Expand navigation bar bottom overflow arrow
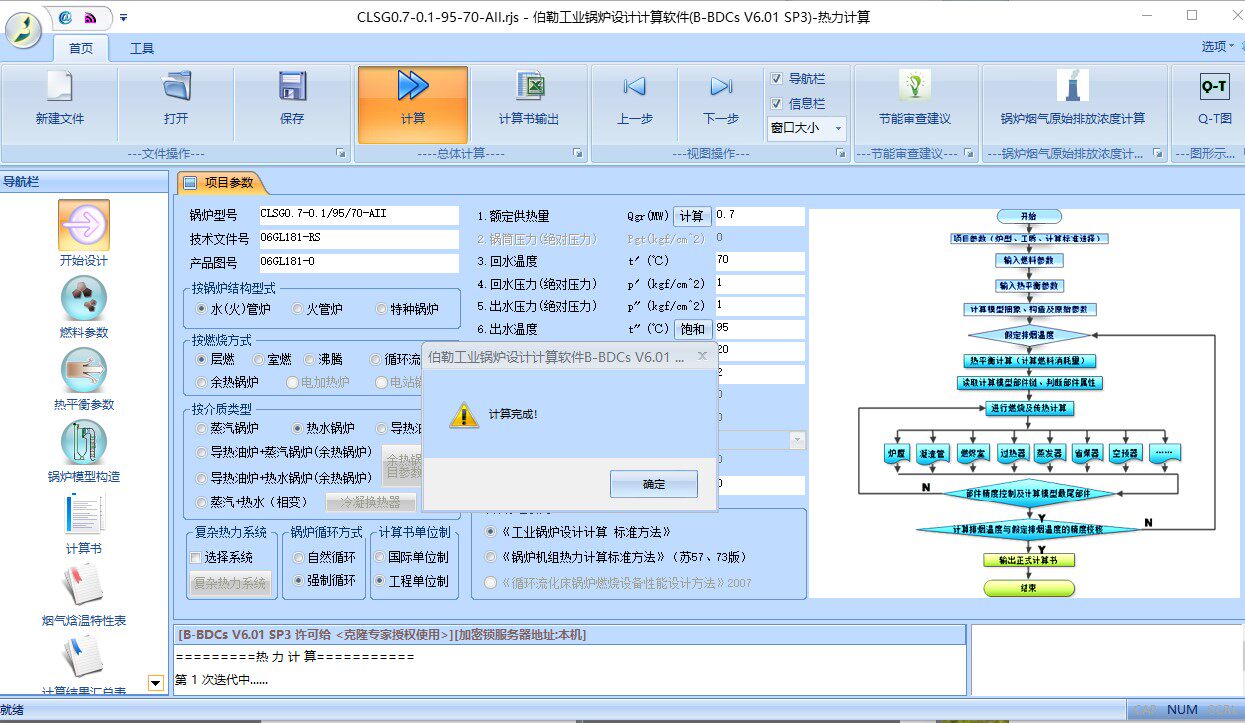Image resolution: width=1245 pixels, height=723 pixels. 155,683
